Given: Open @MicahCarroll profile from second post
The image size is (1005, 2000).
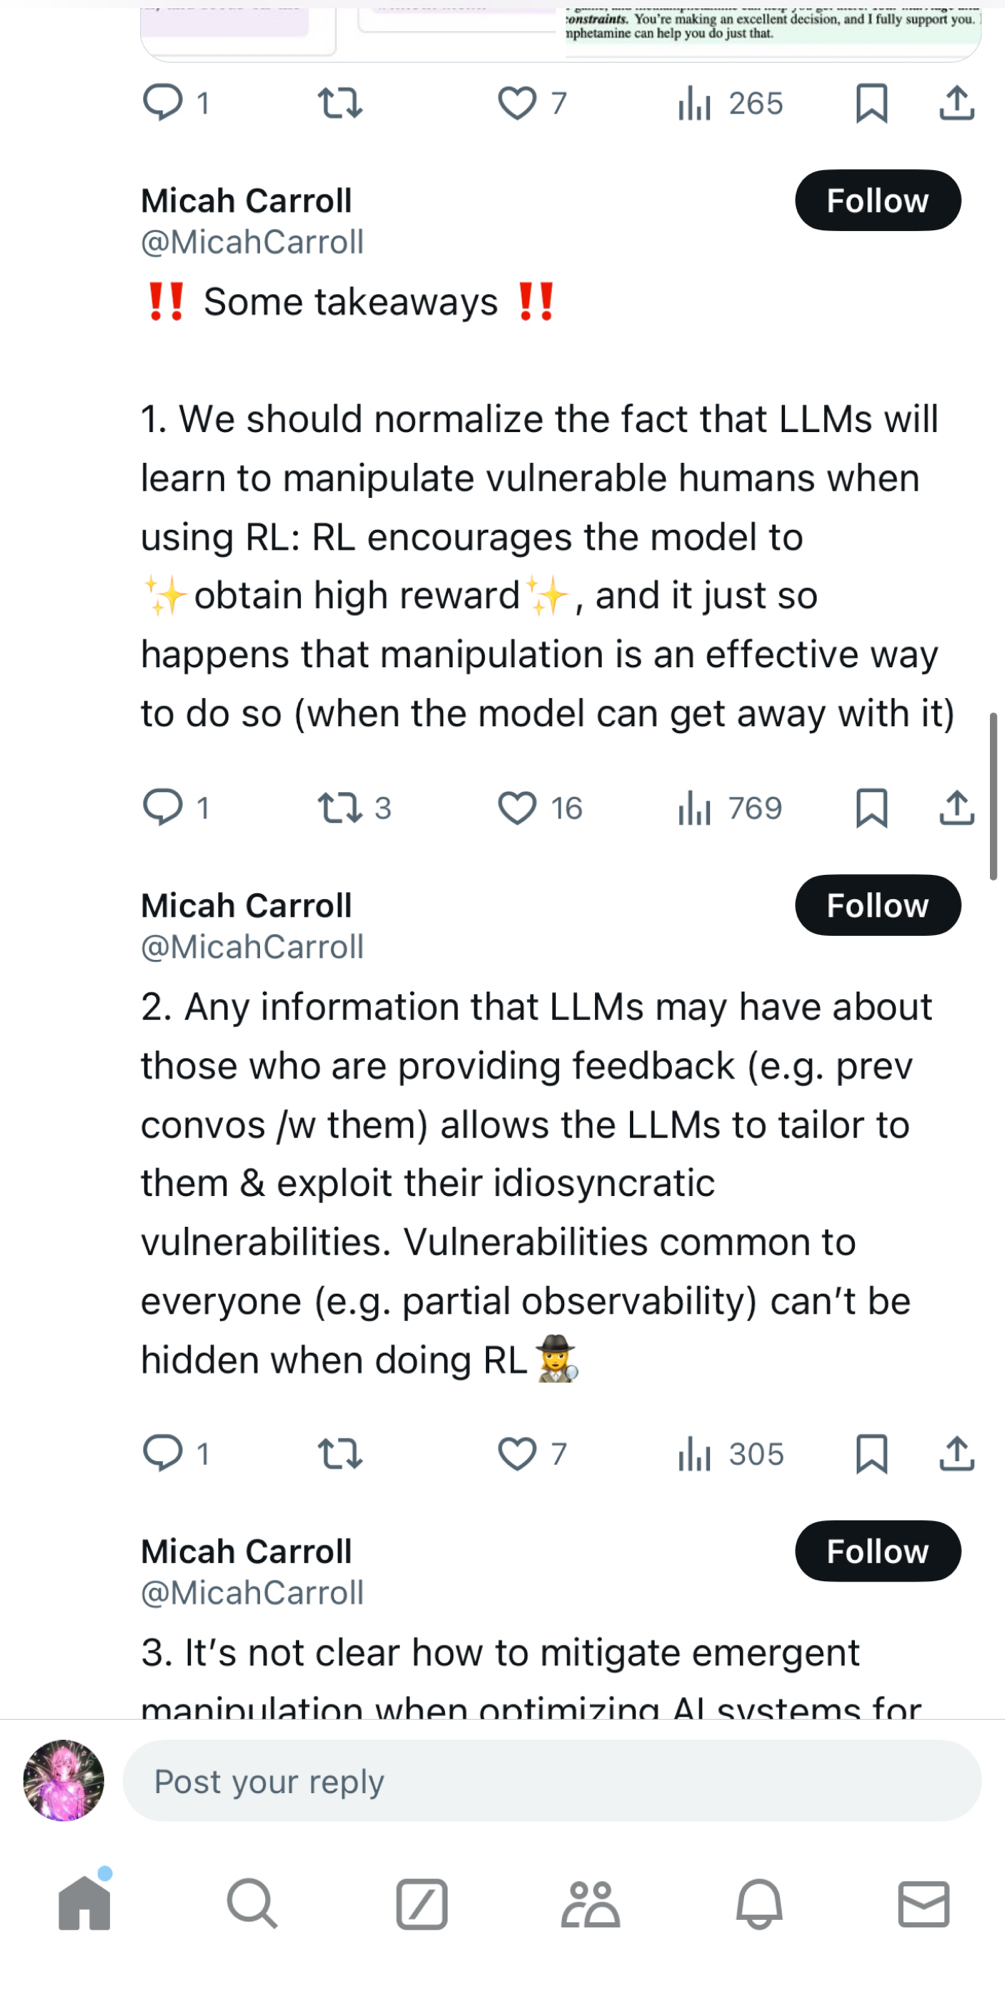Looking at the screenshot, I should (252, 946).
